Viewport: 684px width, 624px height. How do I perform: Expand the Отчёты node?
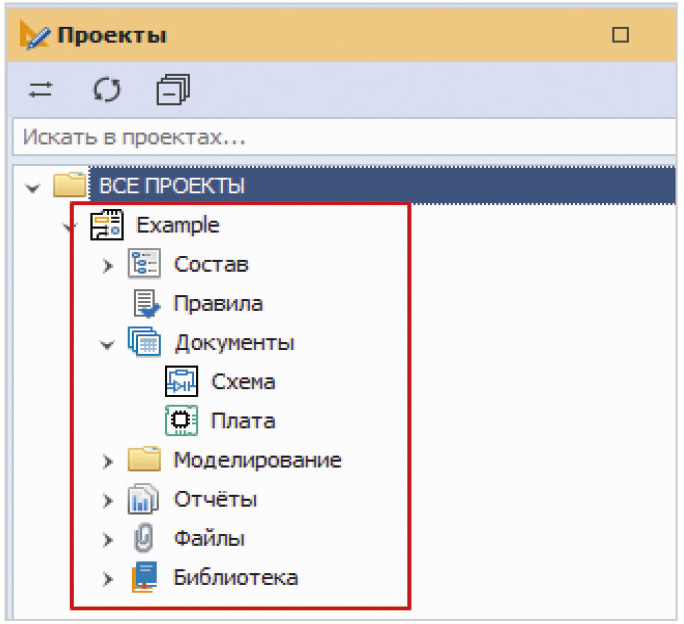pyautogui.click(x=108, y=501)
